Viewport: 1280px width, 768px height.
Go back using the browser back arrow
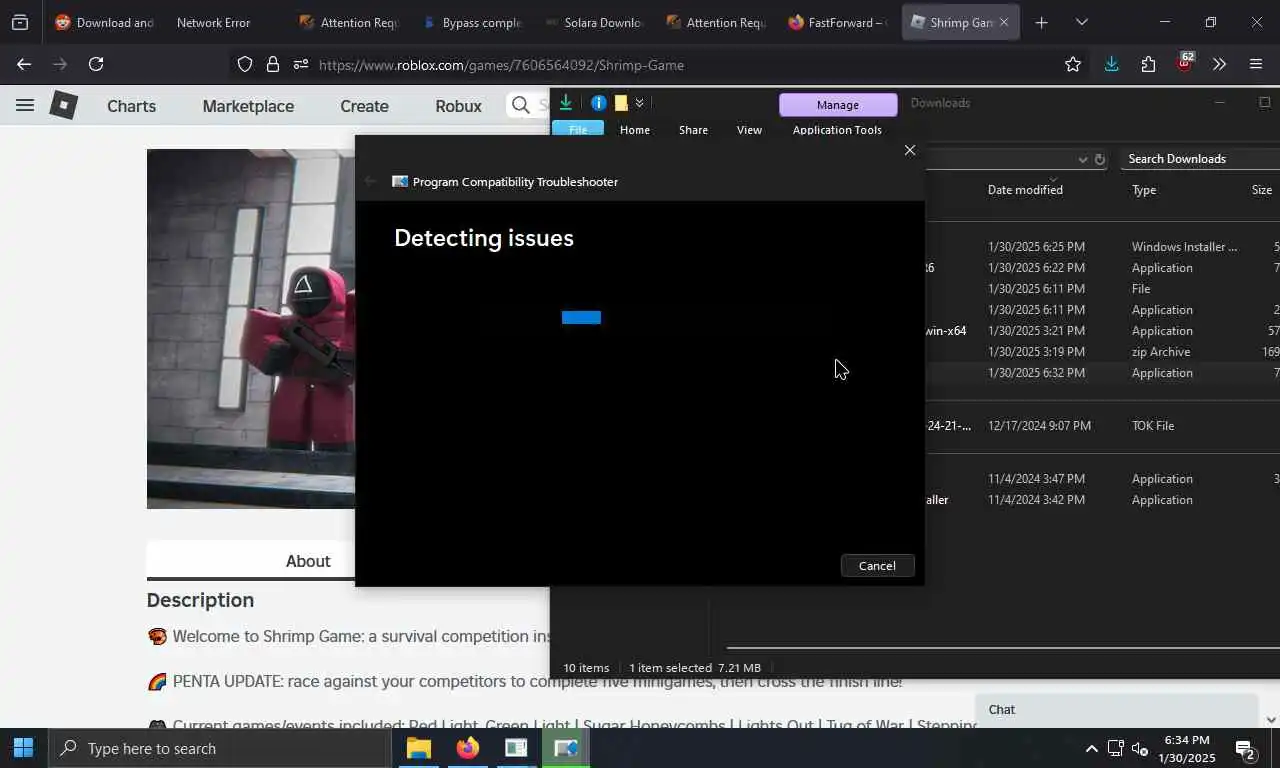[x=24, y=64]
